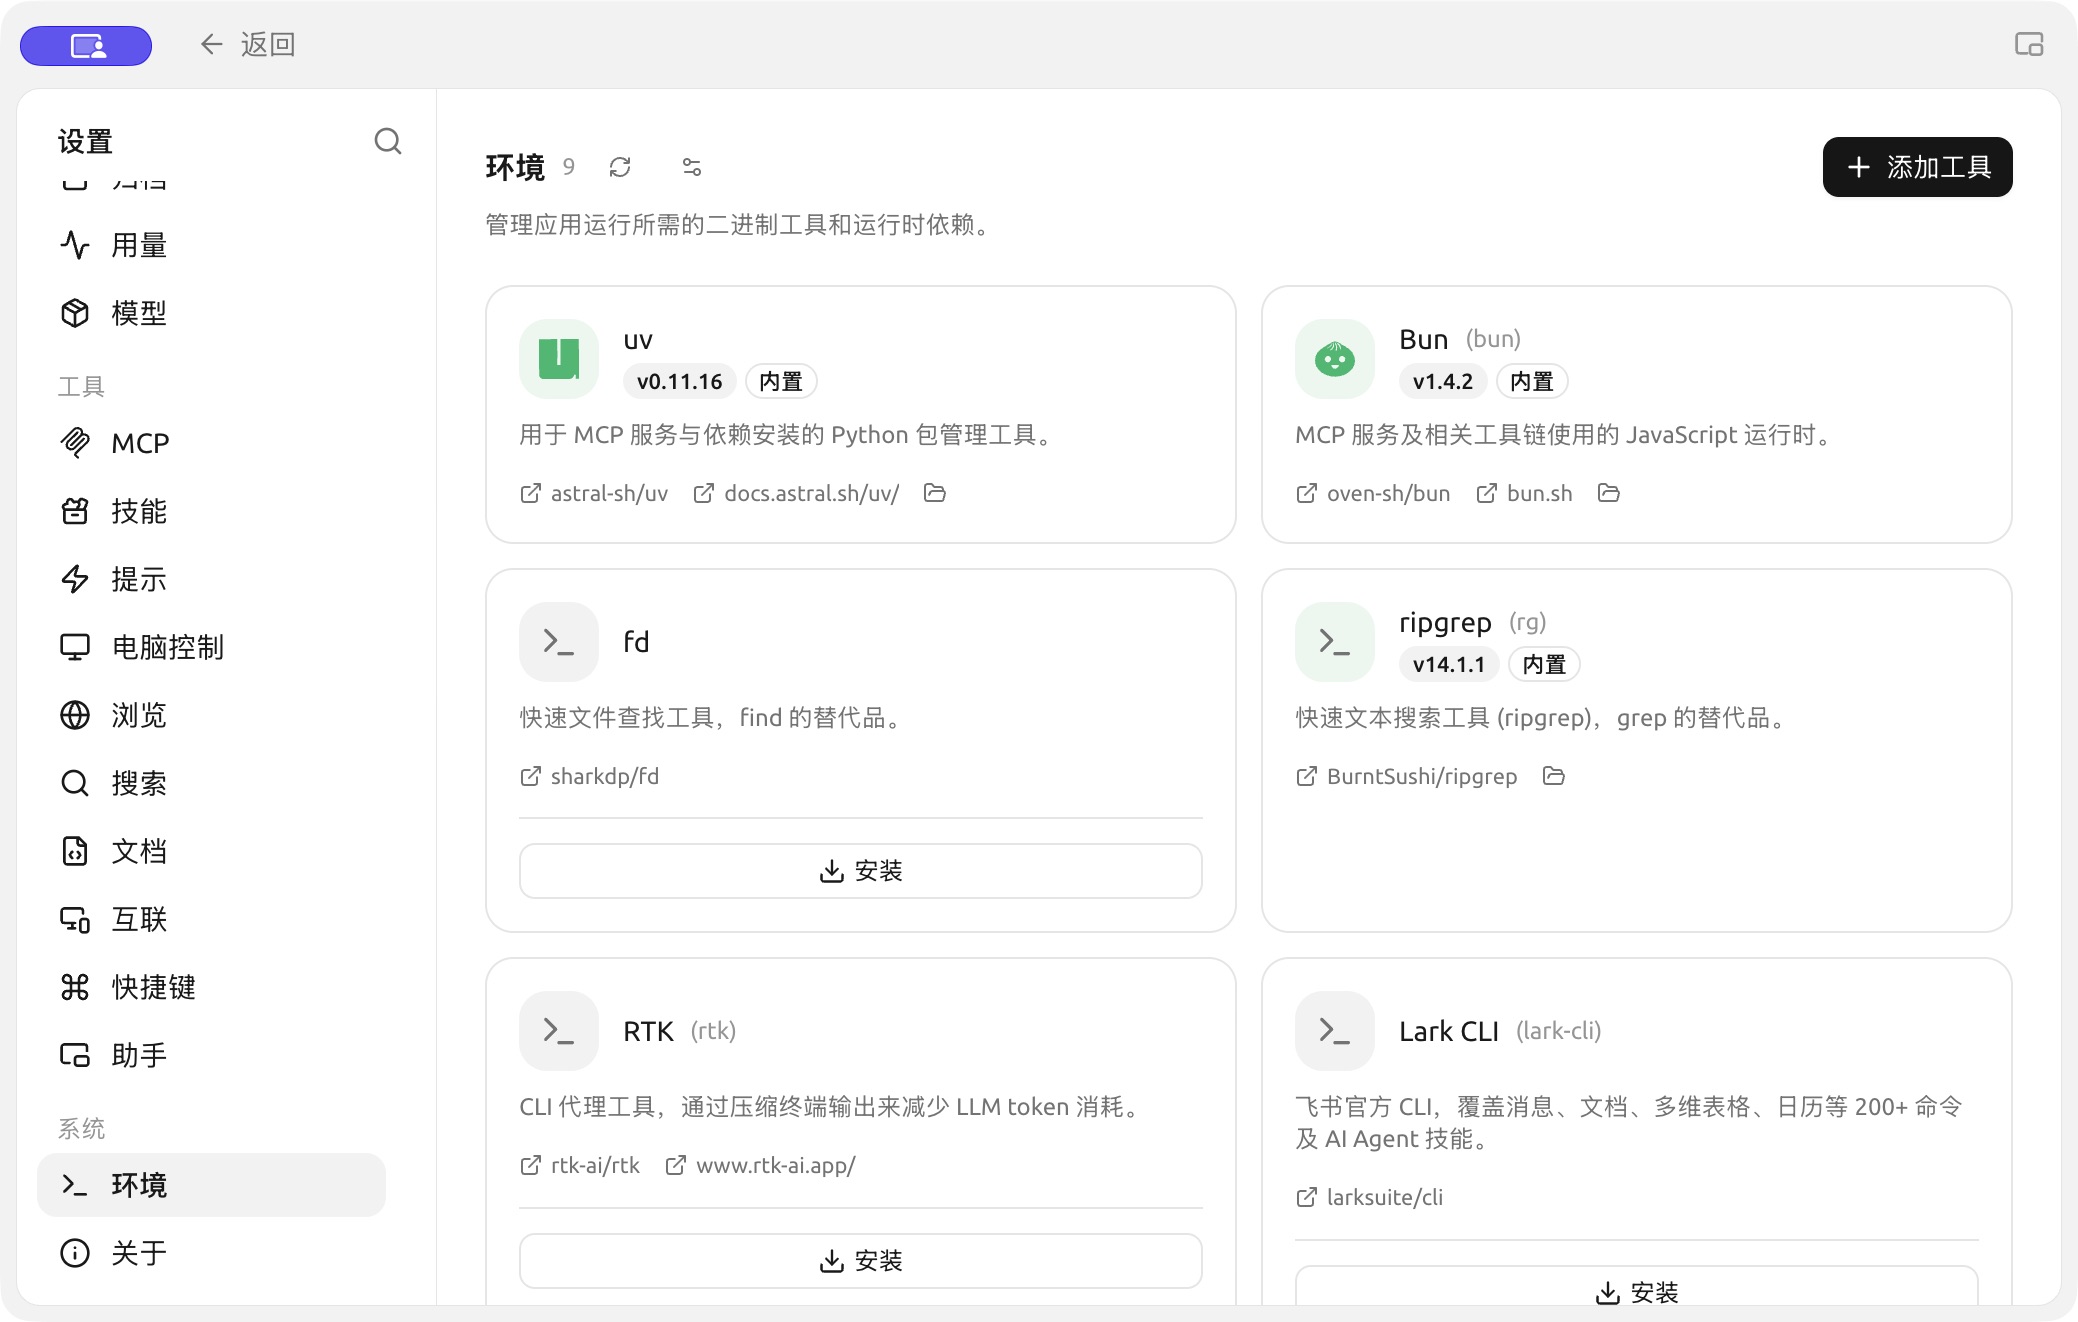
Task: Select 技能 in the sidebar
Action: click(211, 511)
